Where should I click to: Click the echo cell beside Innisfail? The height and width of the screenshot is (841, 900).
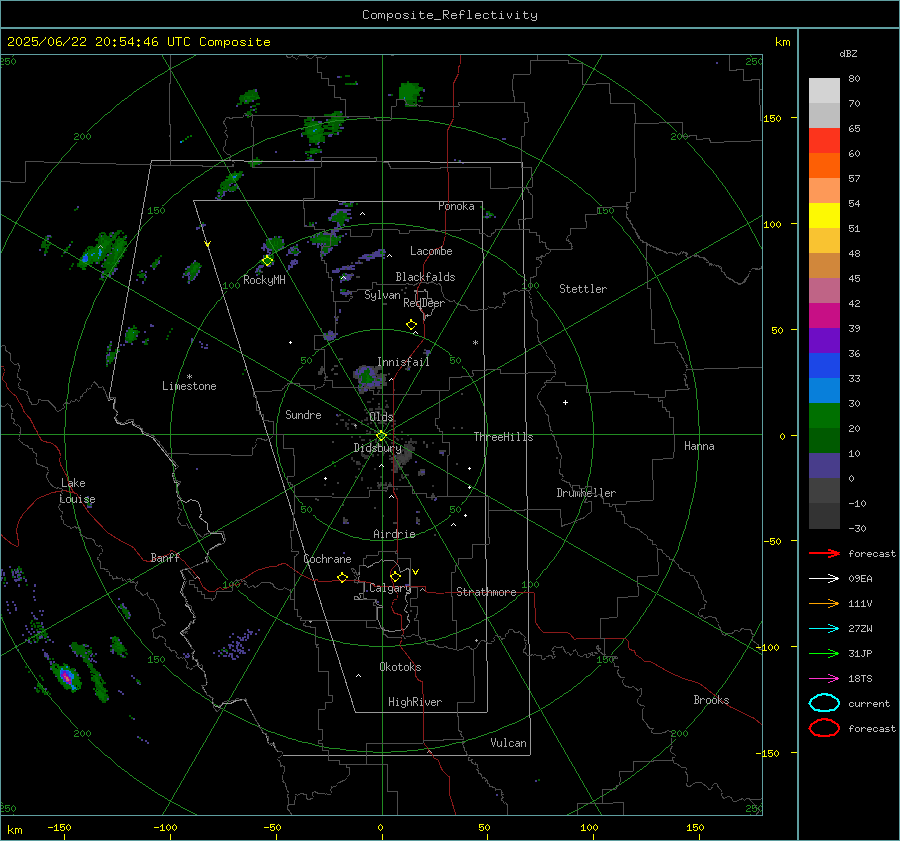click(367, 377)
